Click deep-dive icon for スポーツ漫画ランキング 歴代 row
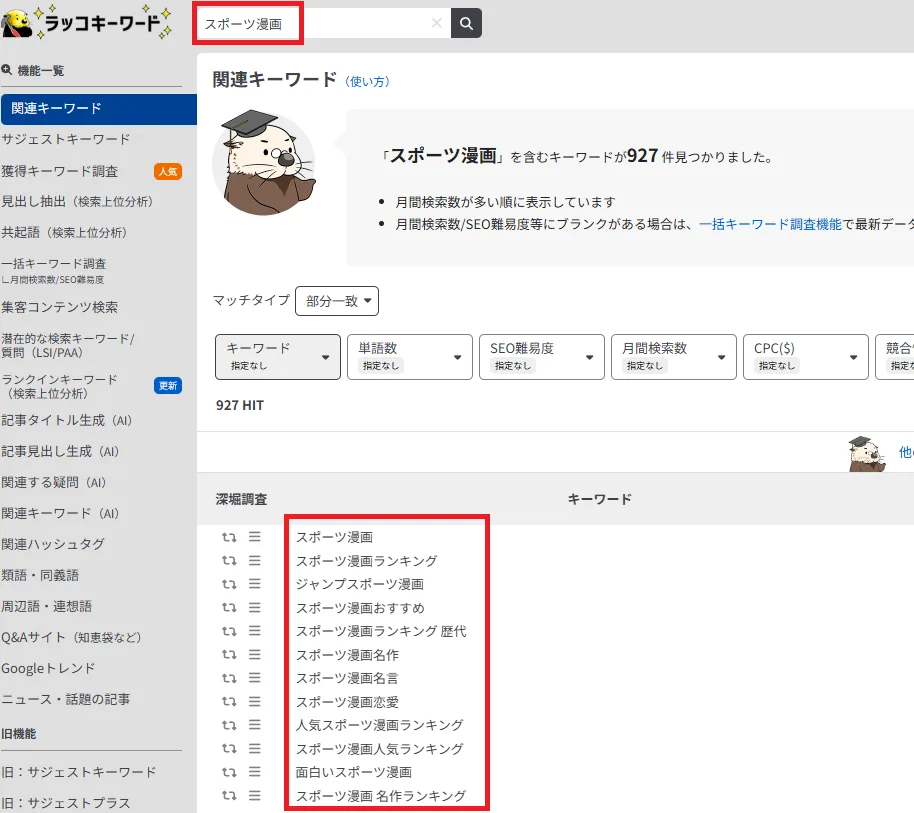914x813 pixels. [x=229, y=631]
